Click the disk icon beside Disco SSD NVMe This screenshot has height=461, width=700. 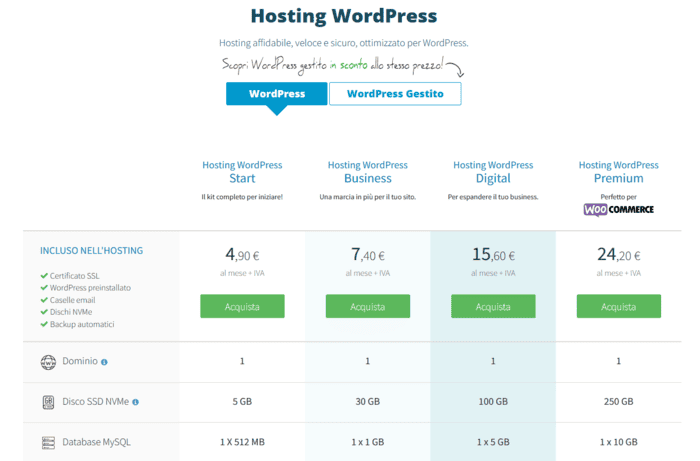[x=49, y=402]
